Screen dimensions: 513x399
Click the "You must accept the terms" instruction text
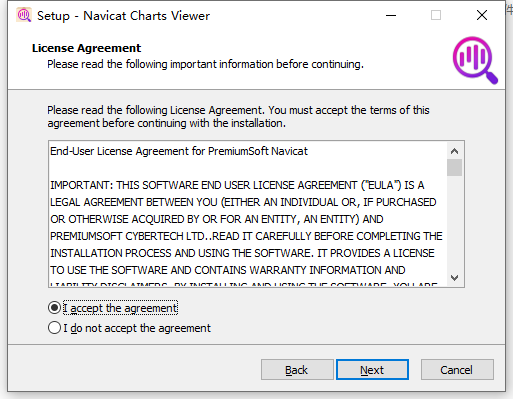pyautogui.click(x=349, y=110)
